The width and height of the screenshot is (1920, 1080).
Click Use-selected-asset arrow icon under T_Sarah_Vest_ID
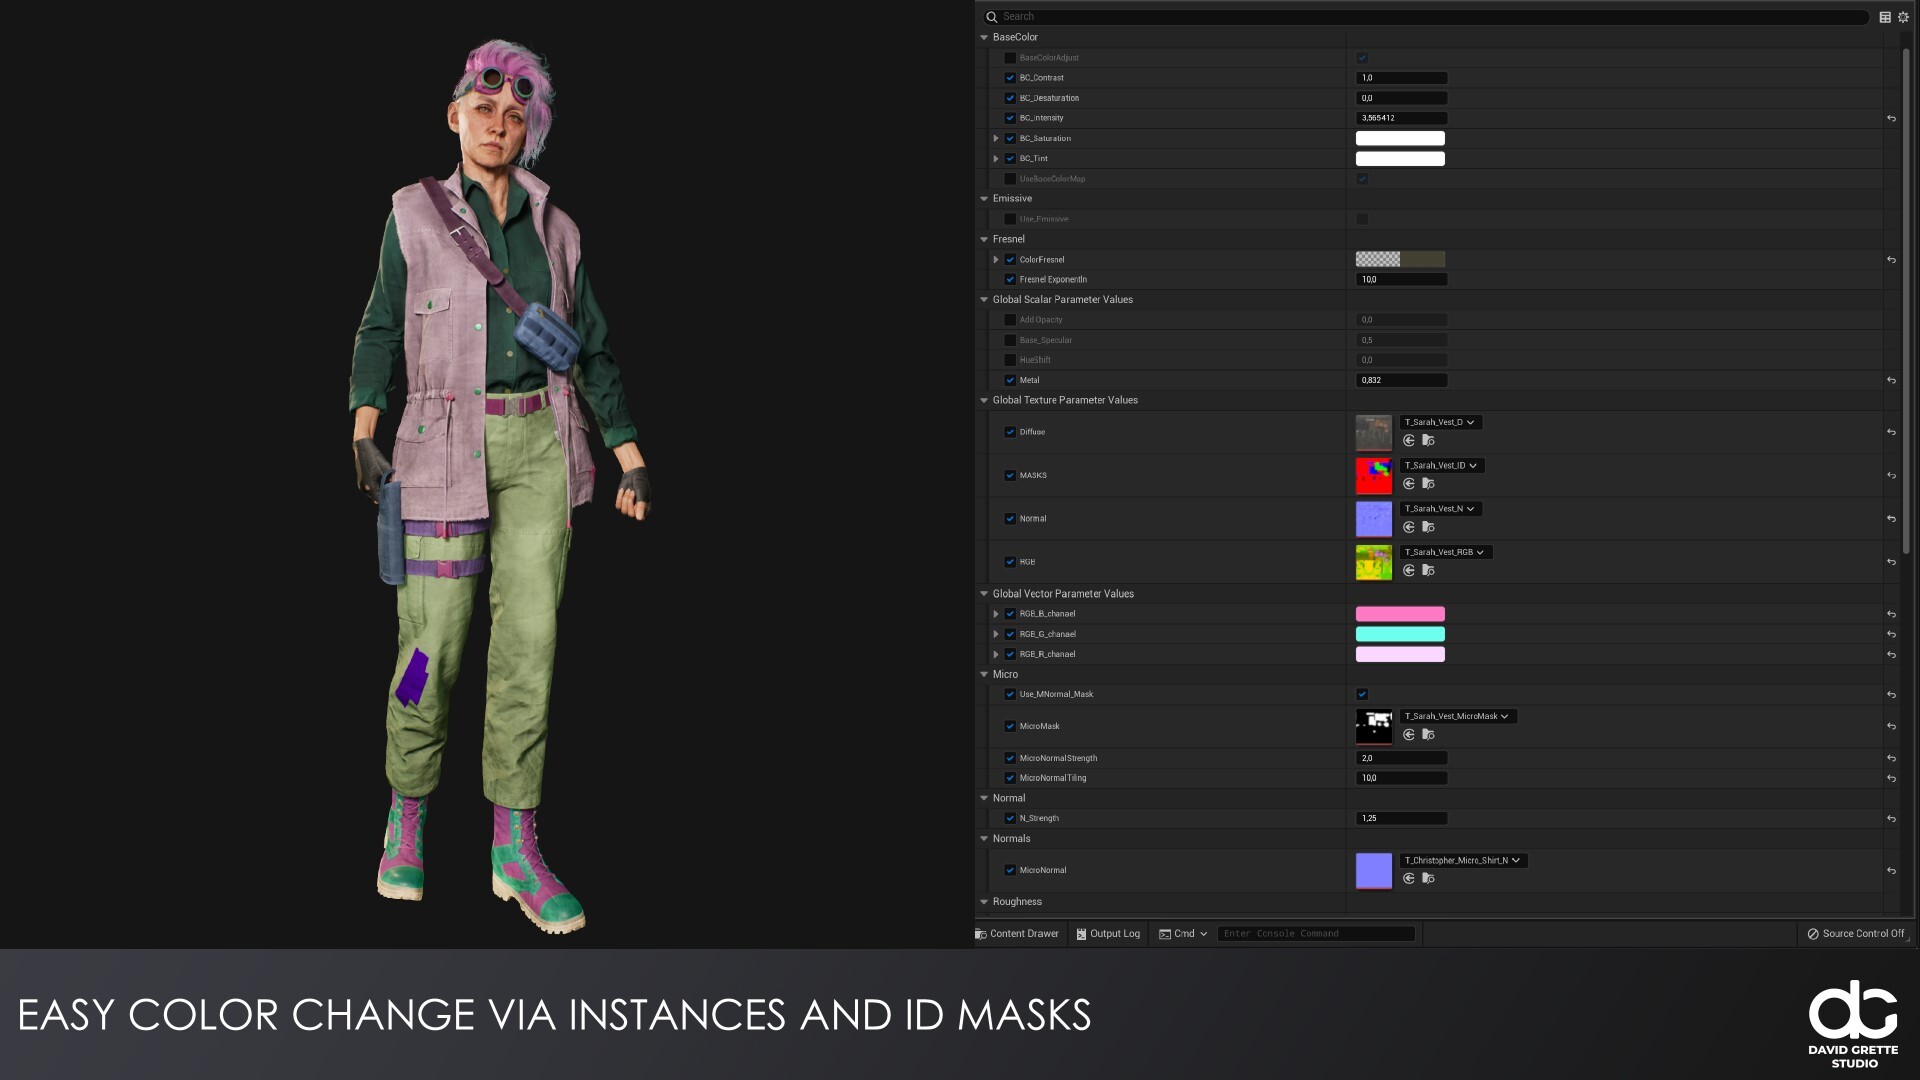click(x=1409, y=483)
